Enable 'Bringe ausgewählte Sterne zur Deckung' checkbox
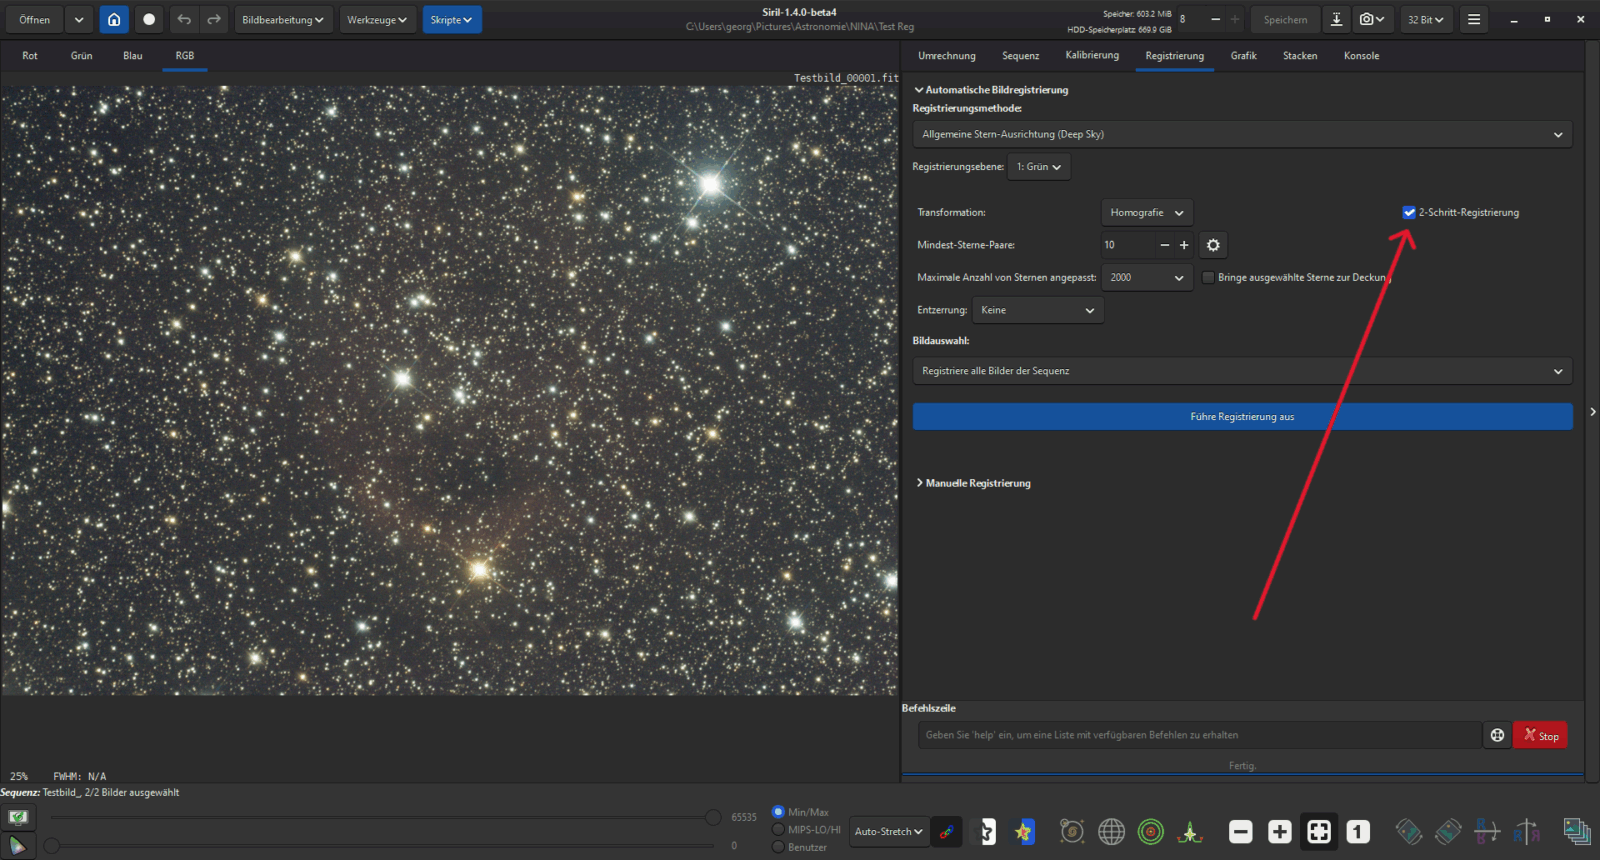The image size is (1600, 860). coord(1208,277)
